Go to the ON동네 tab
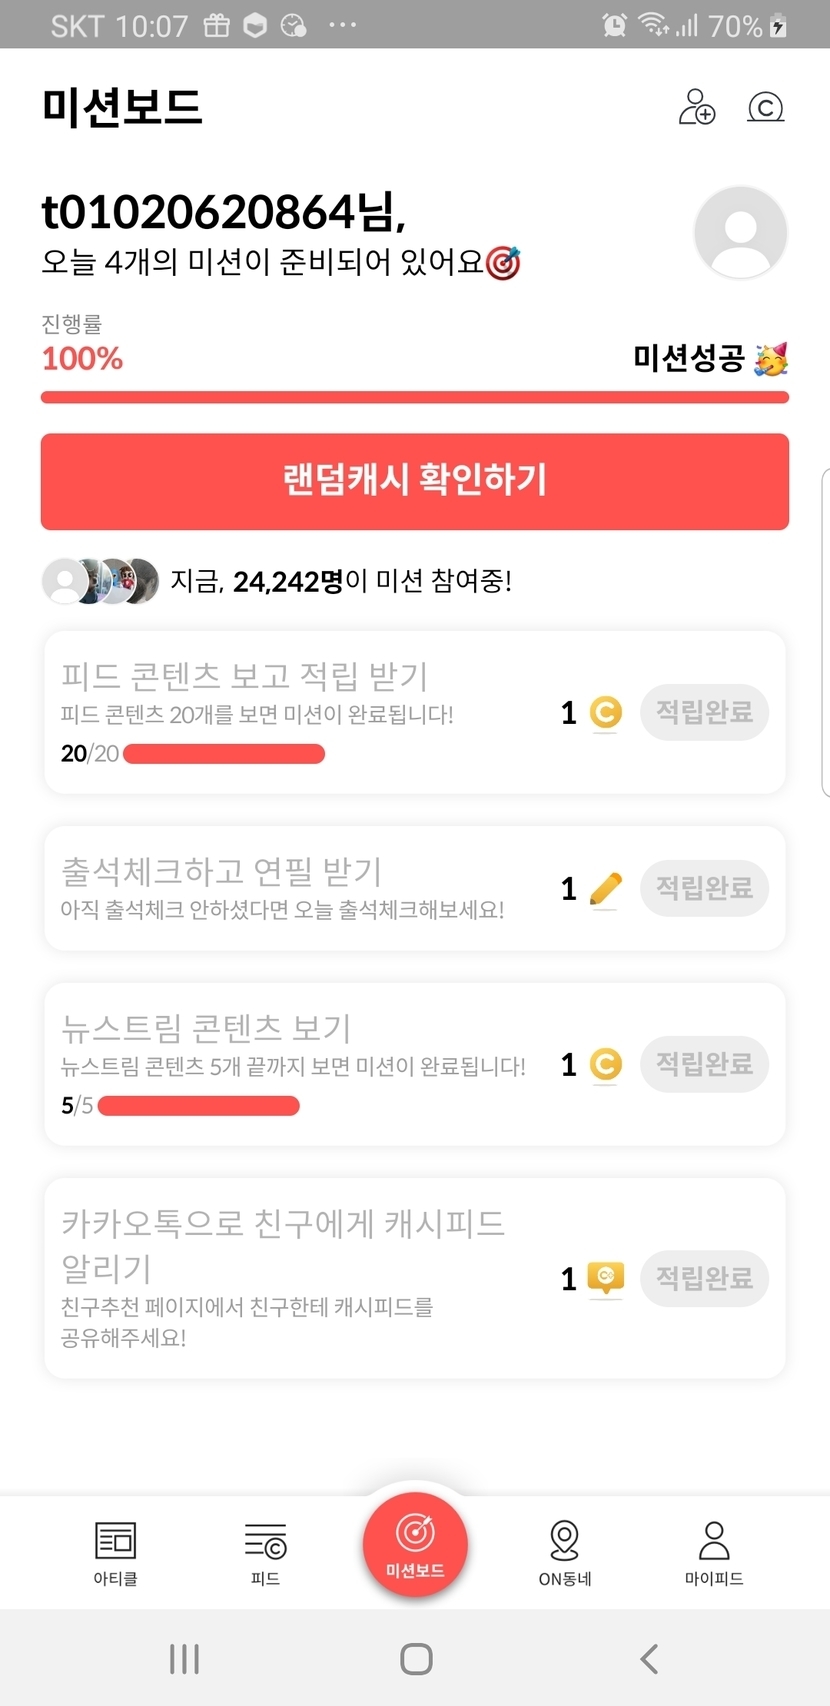The height and width of the screenshot is (1706, 830). pos(565,1553)
